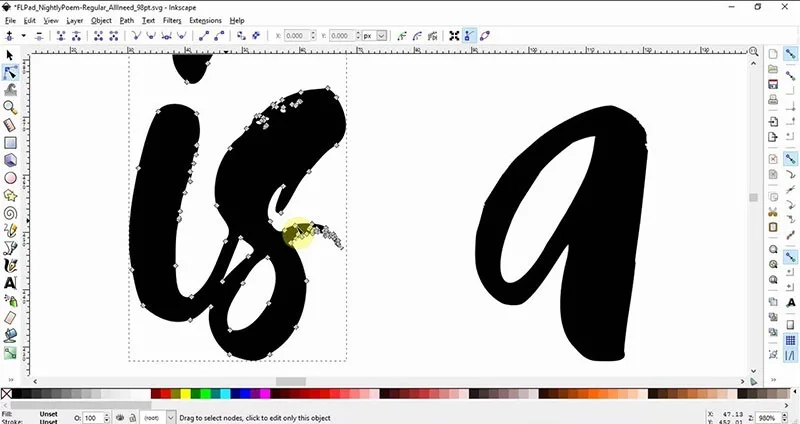Click Convert object to path button
The width and height of the screenshot is (800, 424).
pos(241,36)
